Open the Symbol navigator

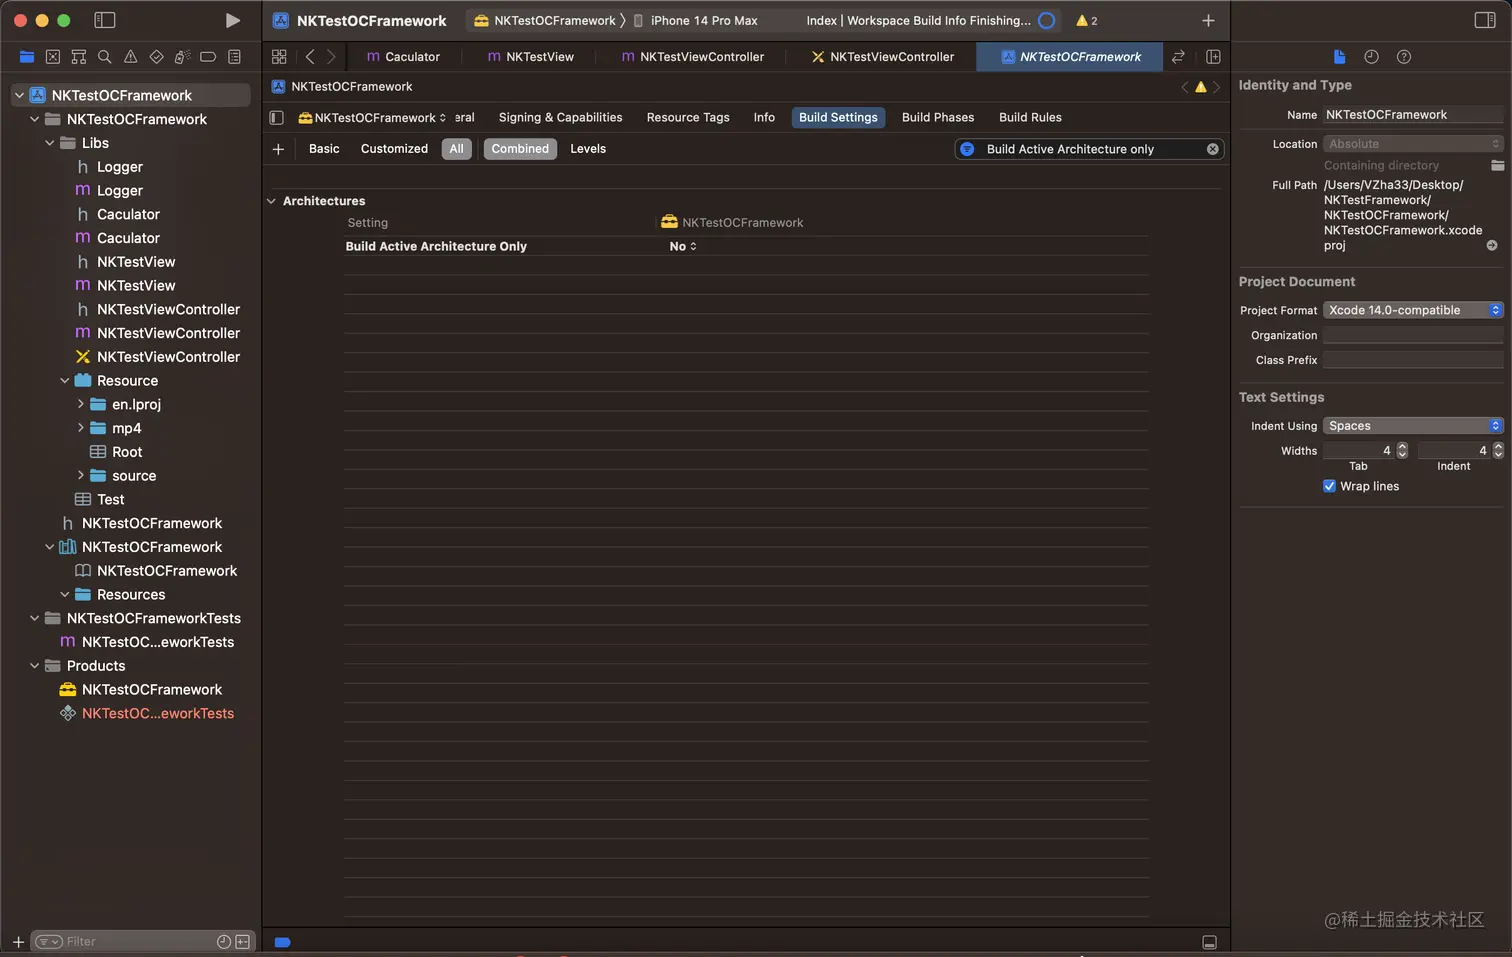[79, 57]
